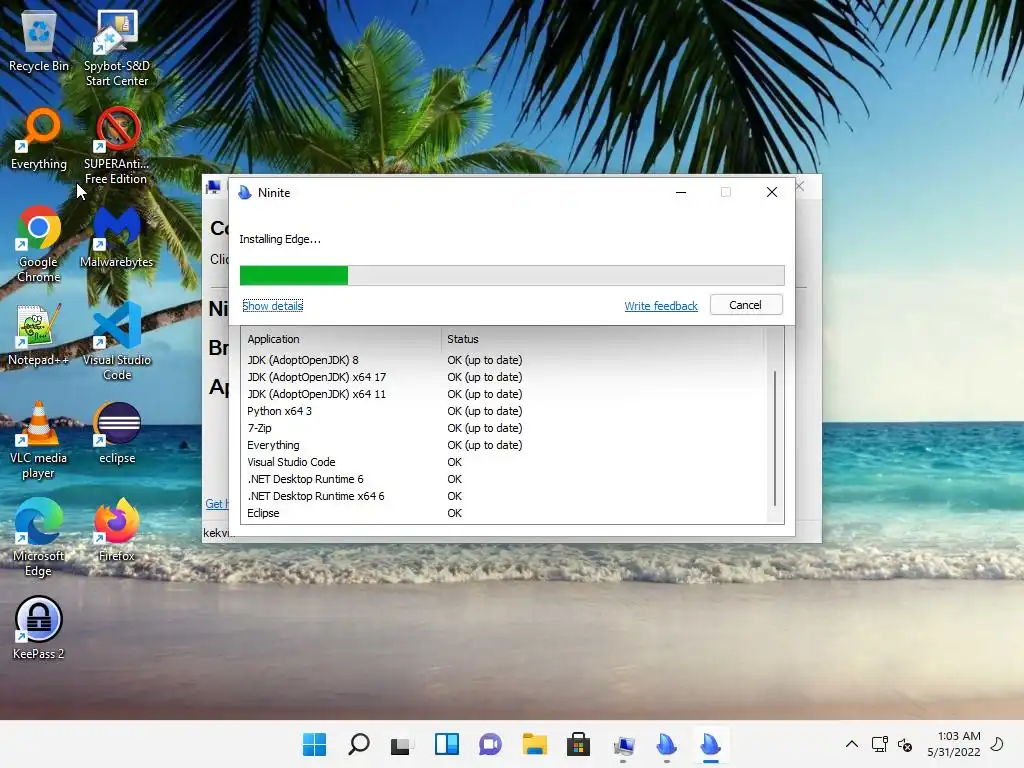This screenshot has width=1024, height=768.
Task: Cancel the Ninite installation
Action: pyautogui.click(x=746, y=305)
